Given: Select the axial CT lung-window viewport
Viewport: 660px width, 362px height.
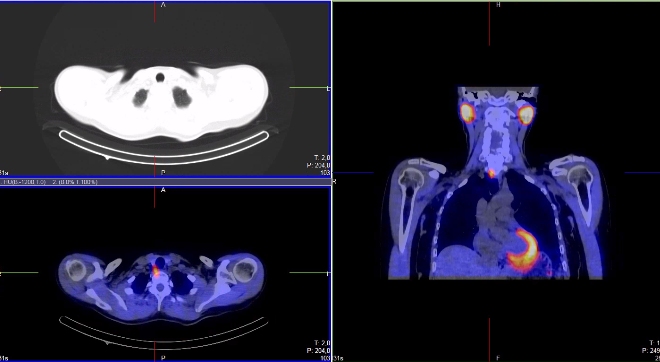Looking at the screenshot, I should pyautogui.click(x=165, y=89).
